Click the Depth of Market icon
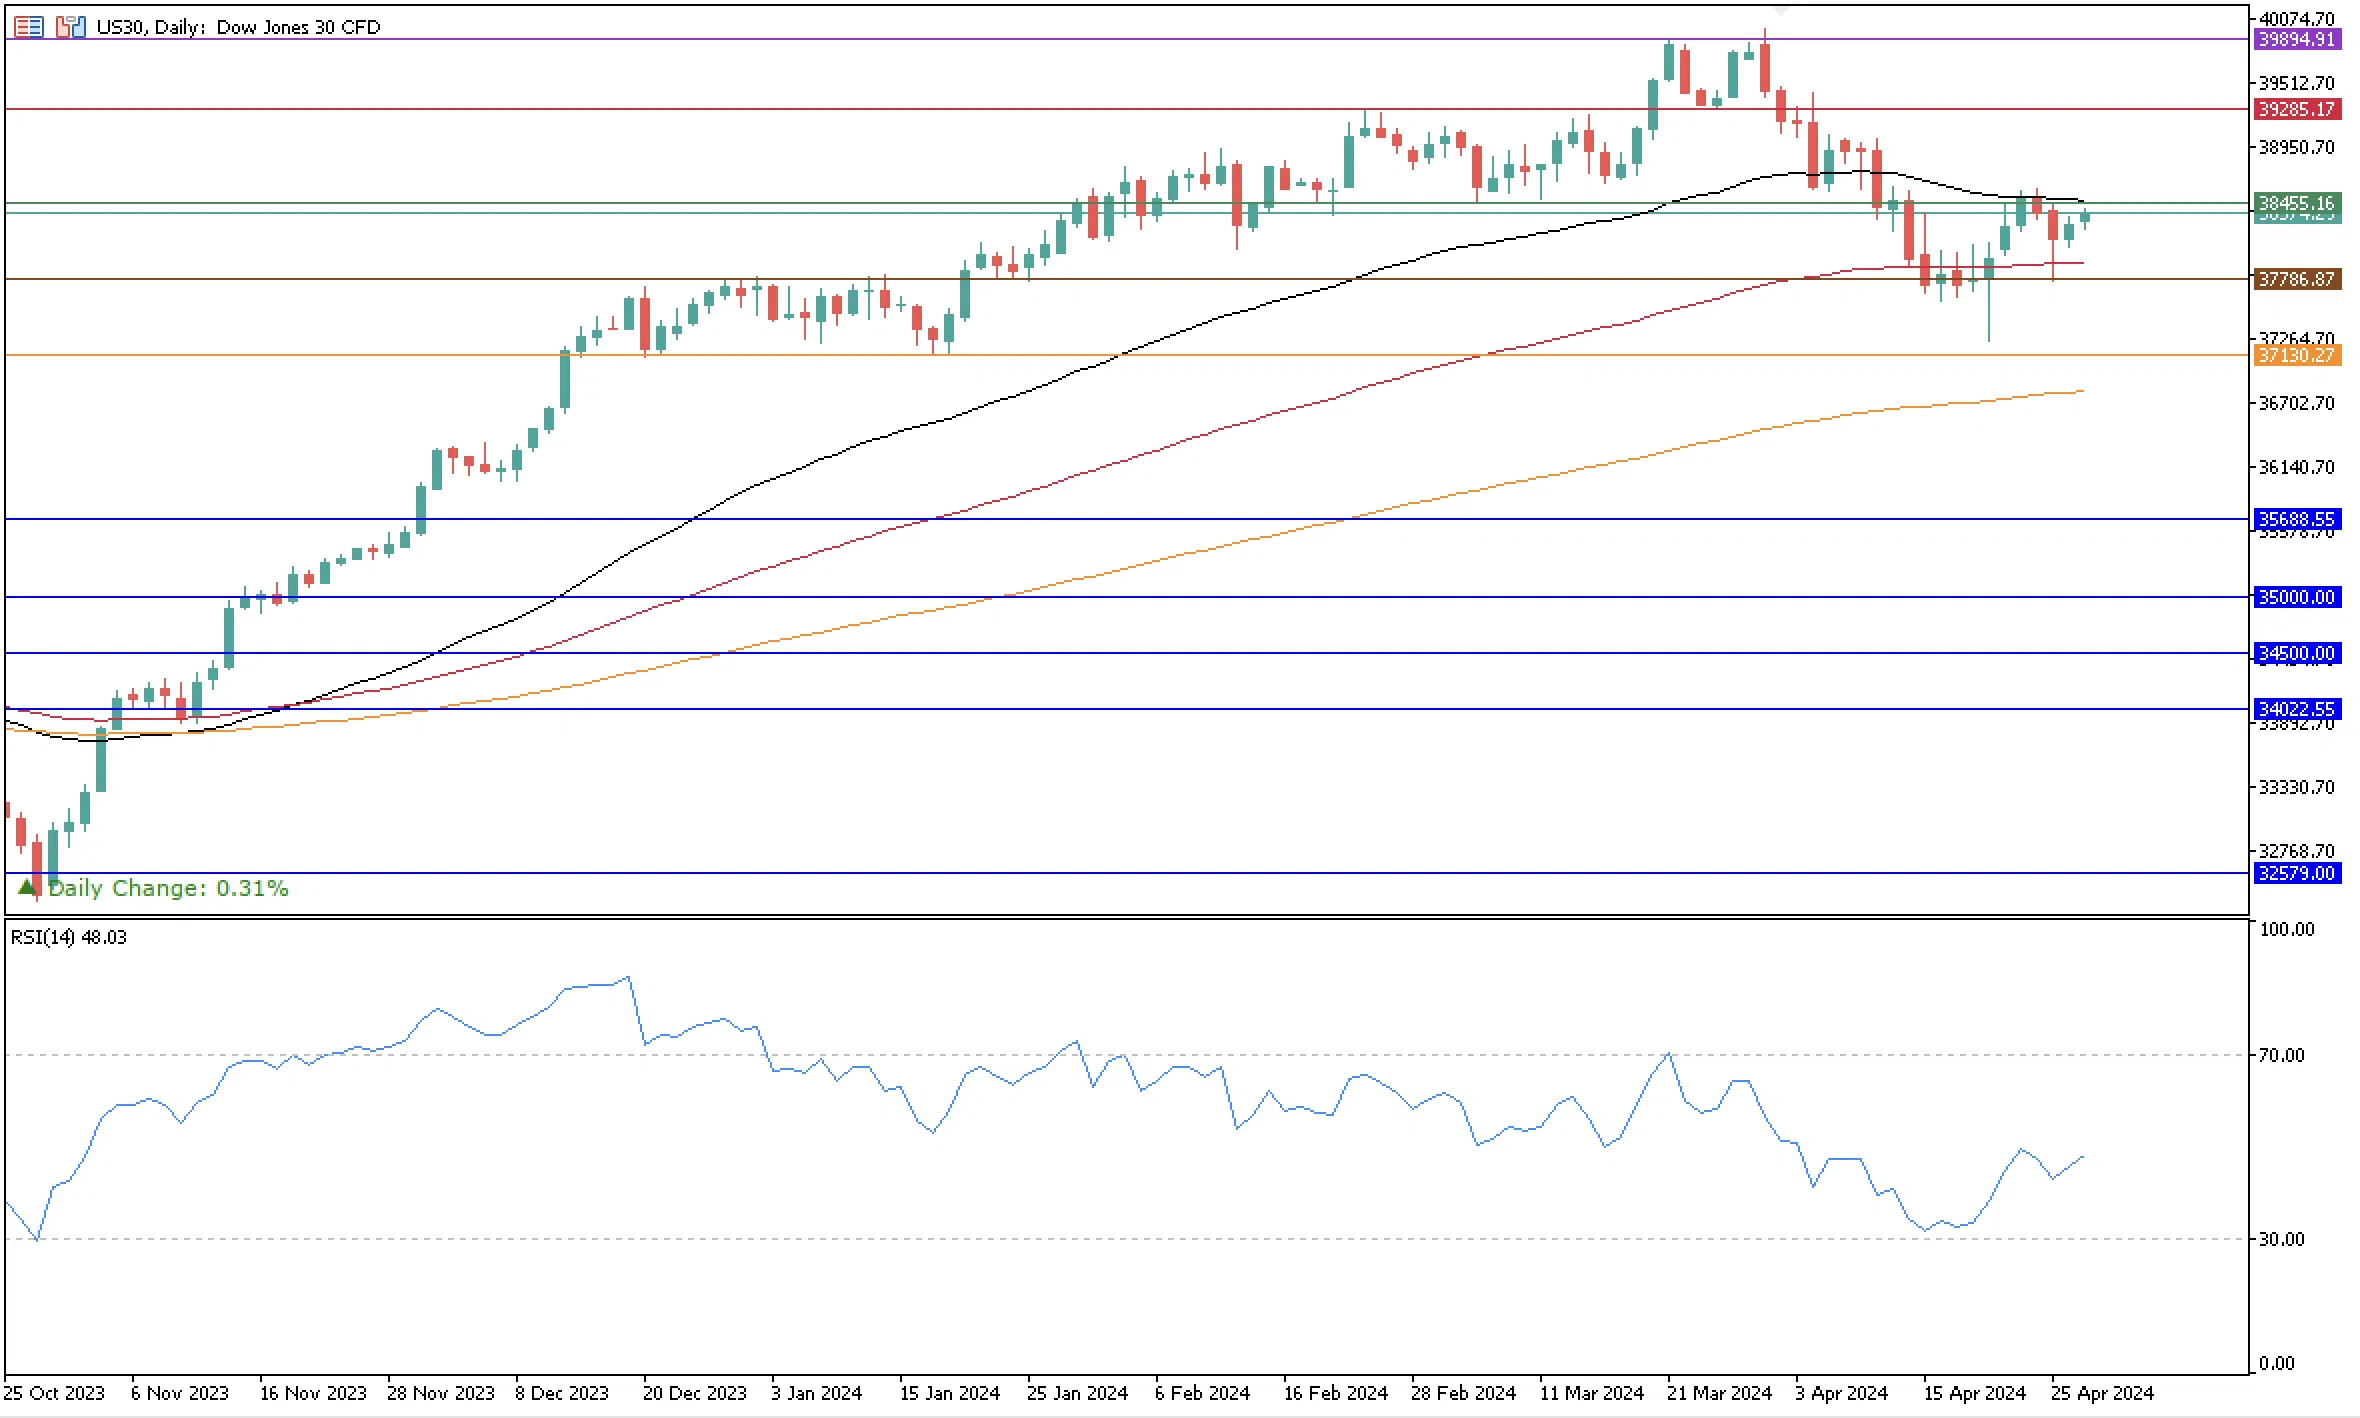Viewport: 2360px width, 1418px height. (x=29, y=27)
